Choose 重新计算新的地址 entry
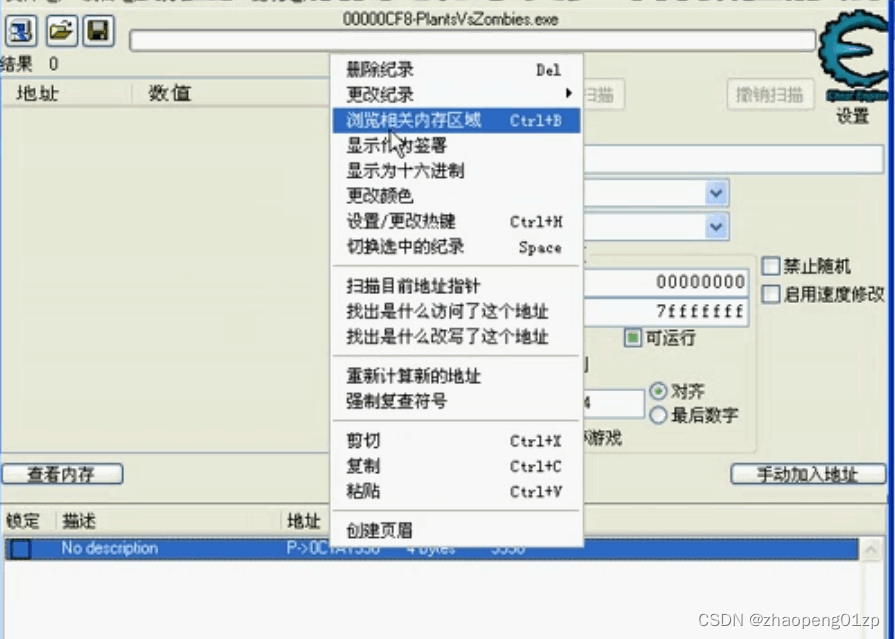The width and height of the screenshot is (895, 639). [456, 376]
